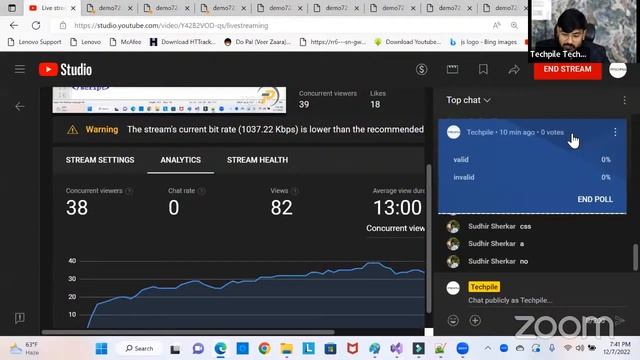Screen dimensions: 640x360
Task: Switch to the Live stream browser tab
Action: 52,8
